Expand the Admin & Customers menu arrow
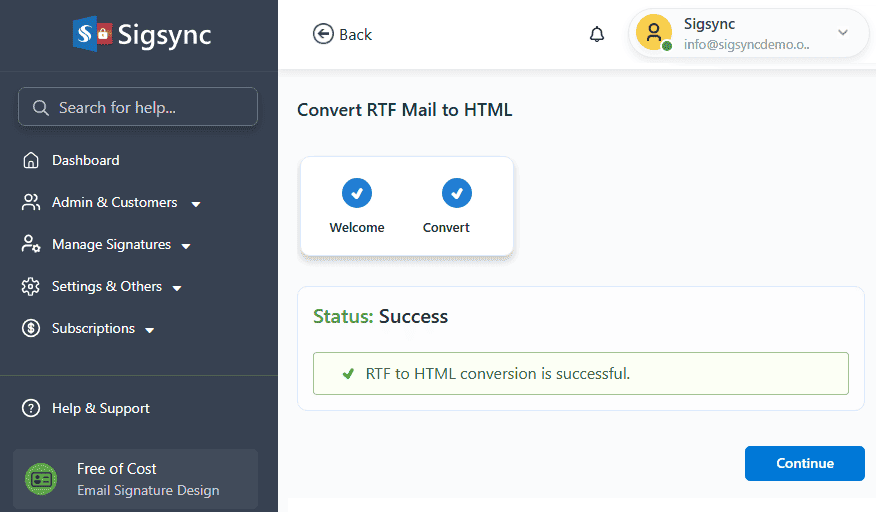 coord(196,204)
